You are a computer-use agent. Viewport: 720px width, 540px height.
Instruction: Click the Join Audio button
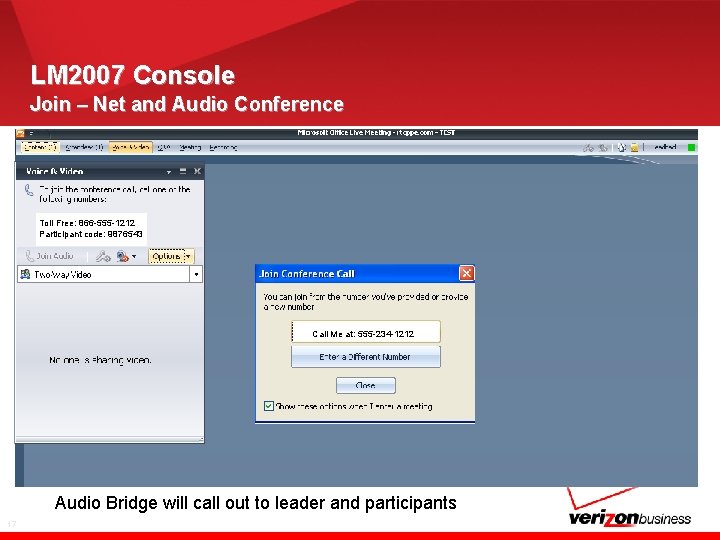pyautogui.click(x=50, y=256)
